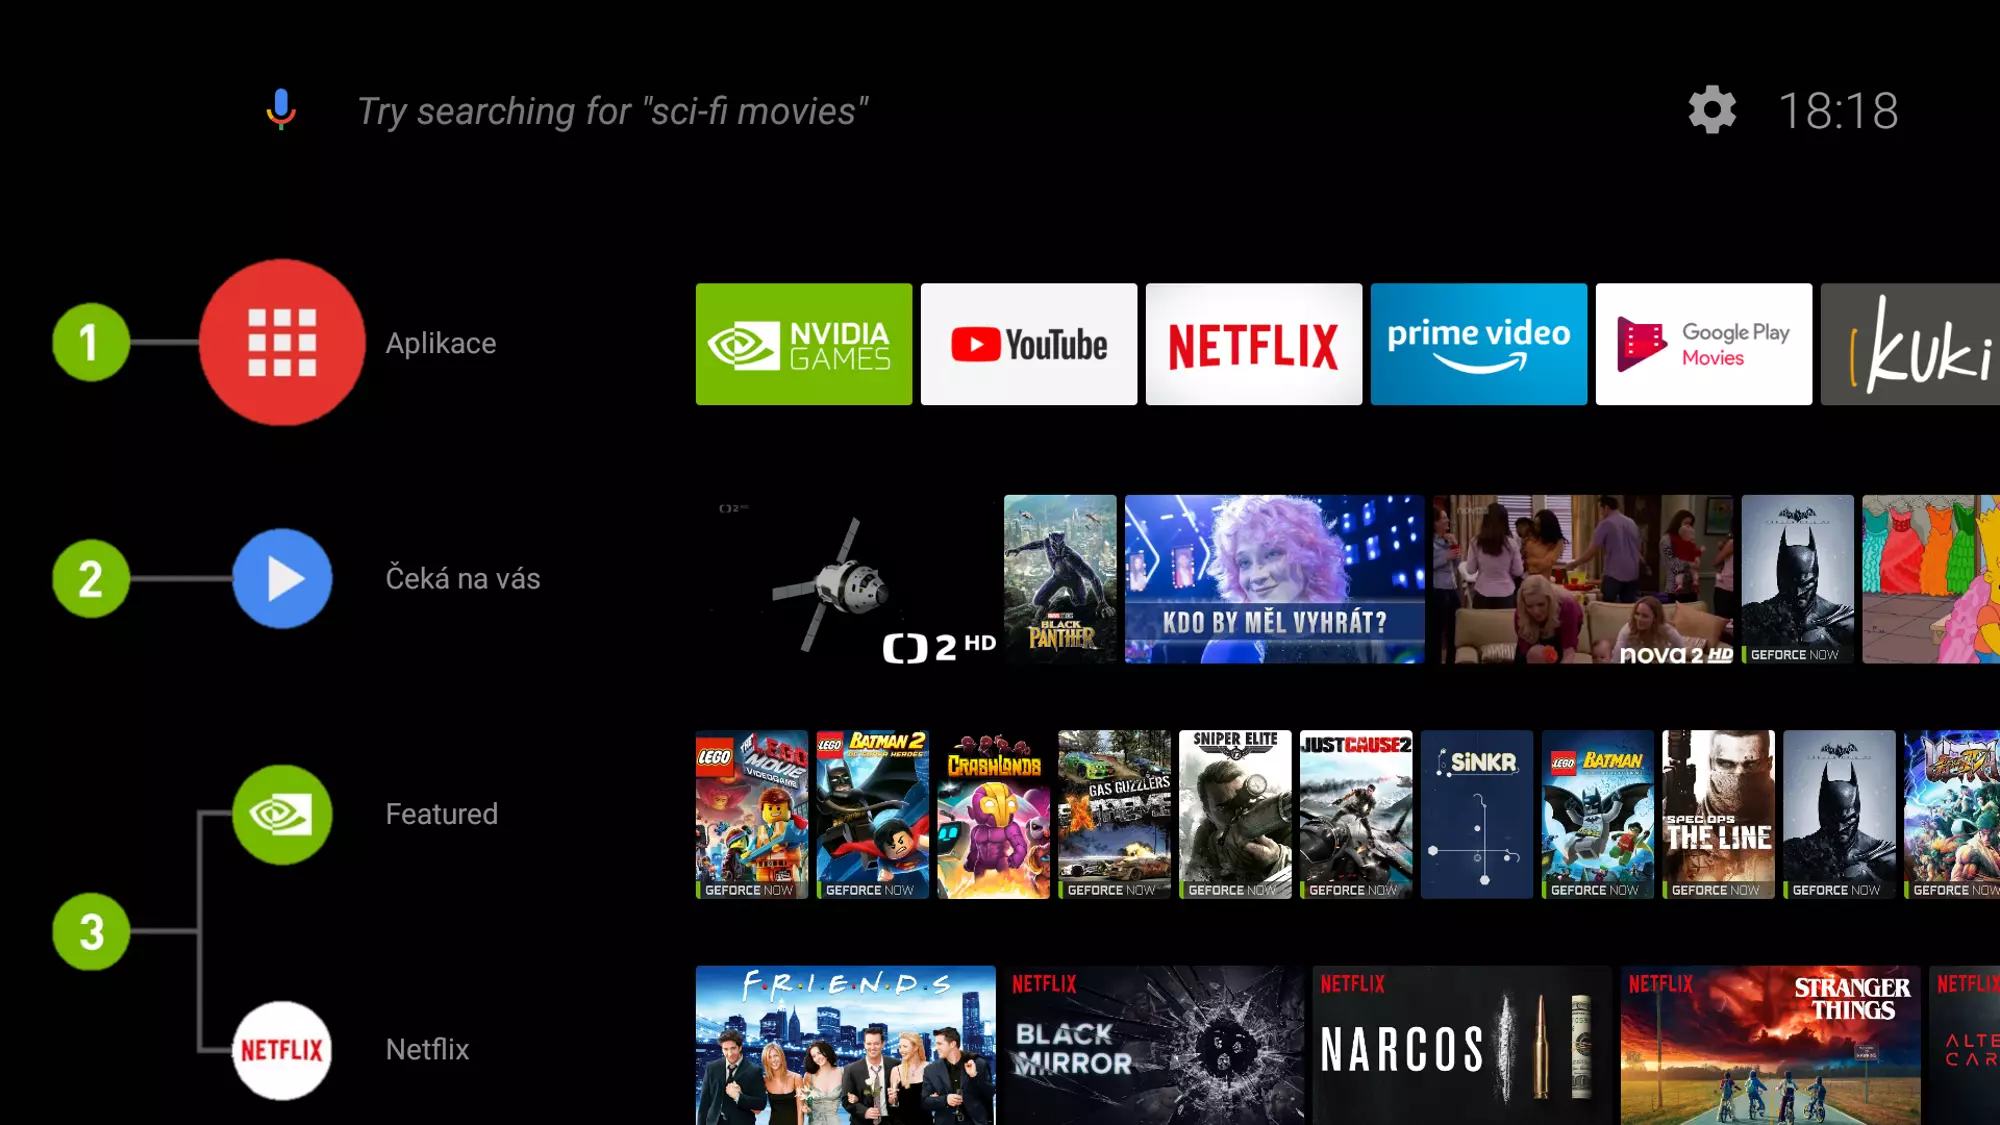
Task: Expand NVIDIA GeForce Now featured section
Action: (x=282, y=813)
